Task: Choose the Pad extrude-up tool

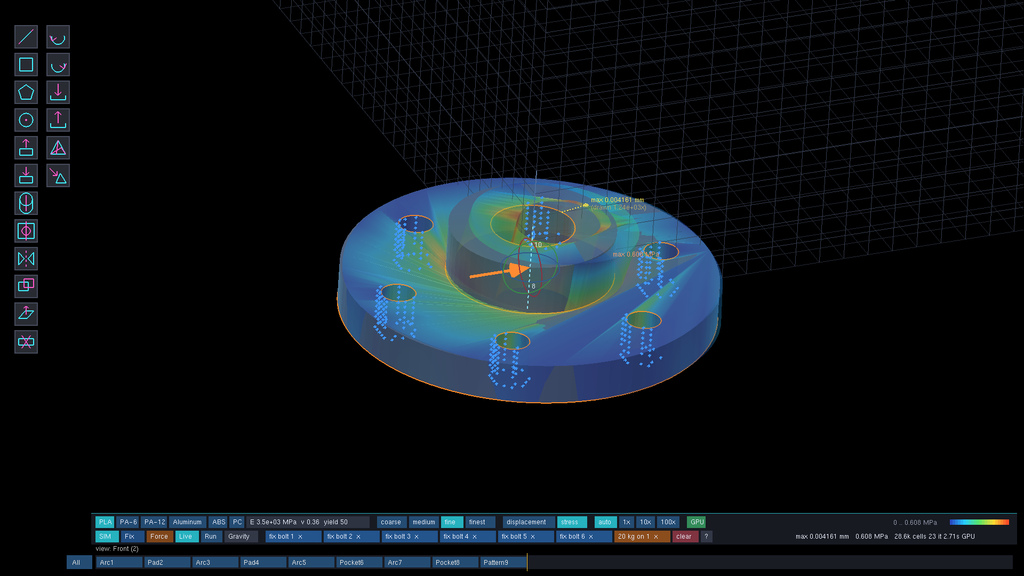Action: pos(26,148)
